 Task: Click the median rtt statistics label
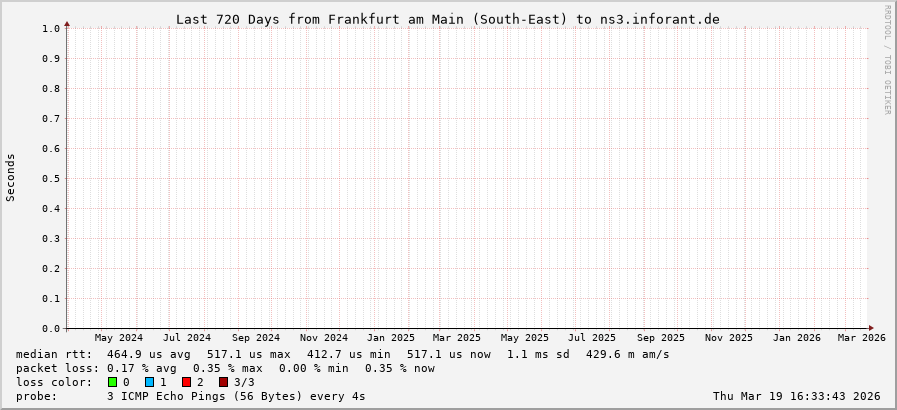(x=54, y=354)
